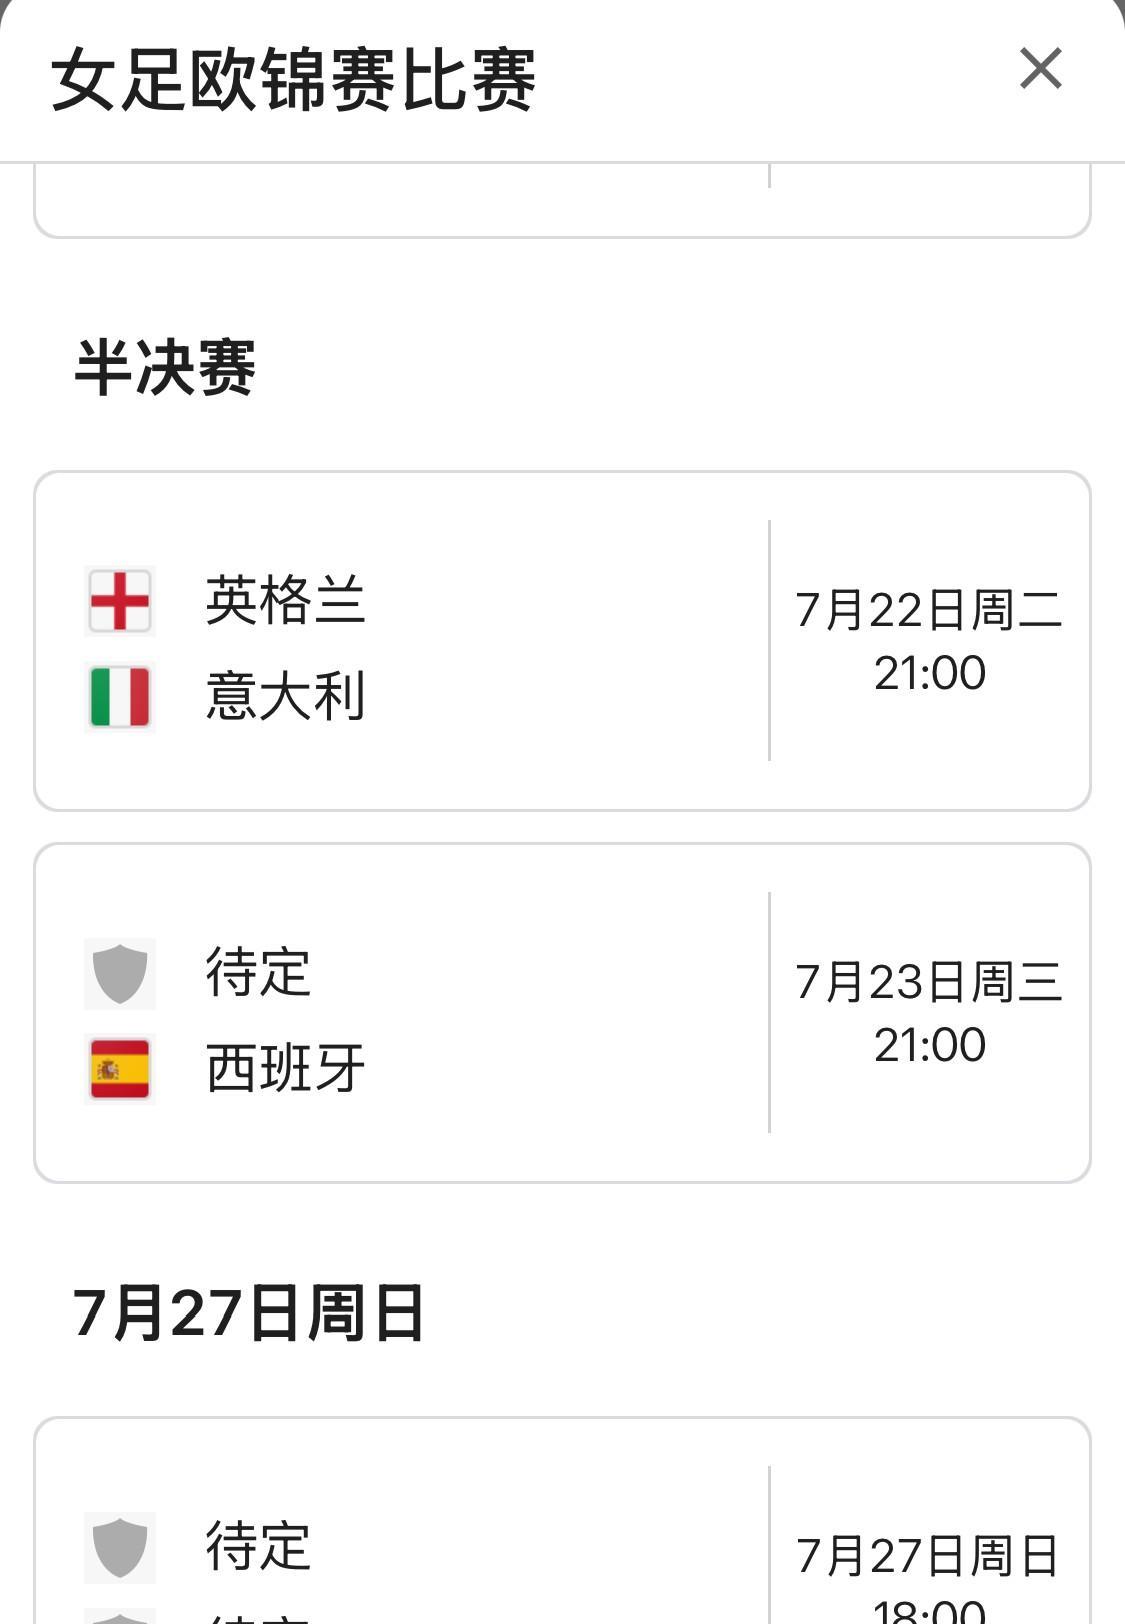
Task: Tap the gray shield in the 18:00 match
Action: [120, 1547]
